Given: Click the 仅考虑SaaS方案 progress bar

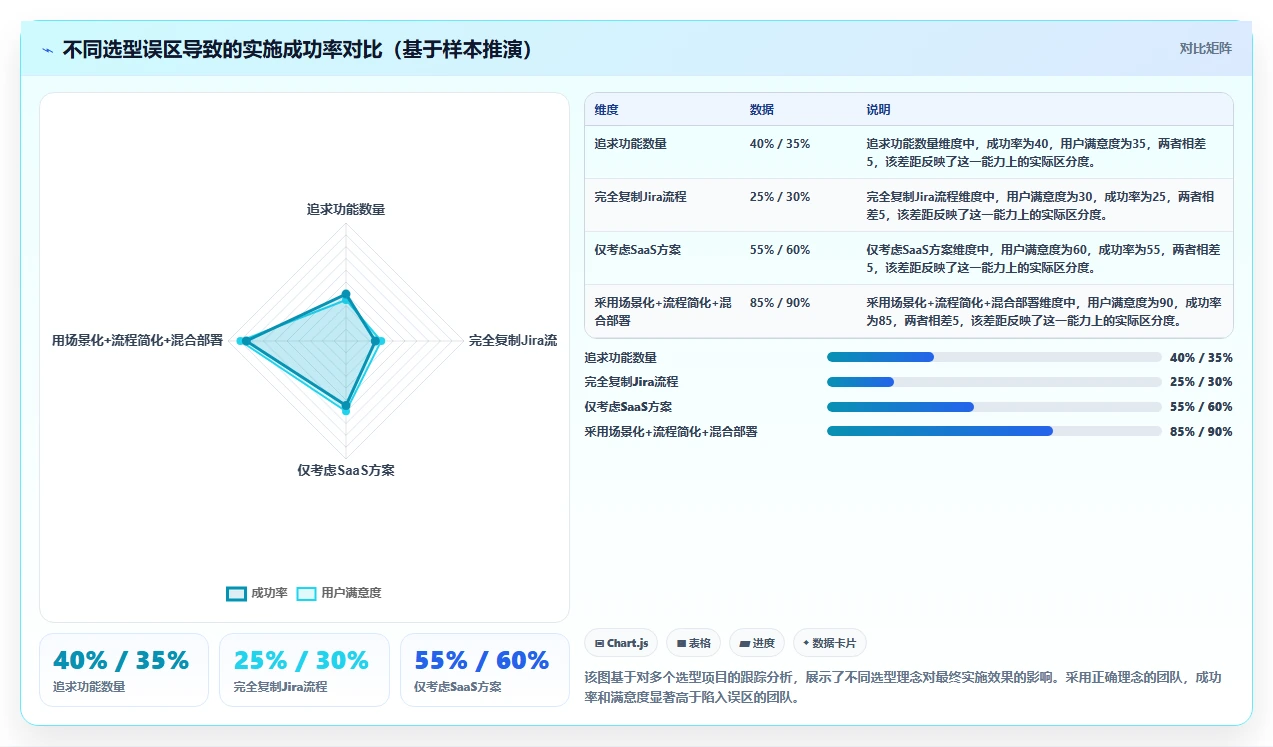Looking at the screenshot, I should [994, 407].
